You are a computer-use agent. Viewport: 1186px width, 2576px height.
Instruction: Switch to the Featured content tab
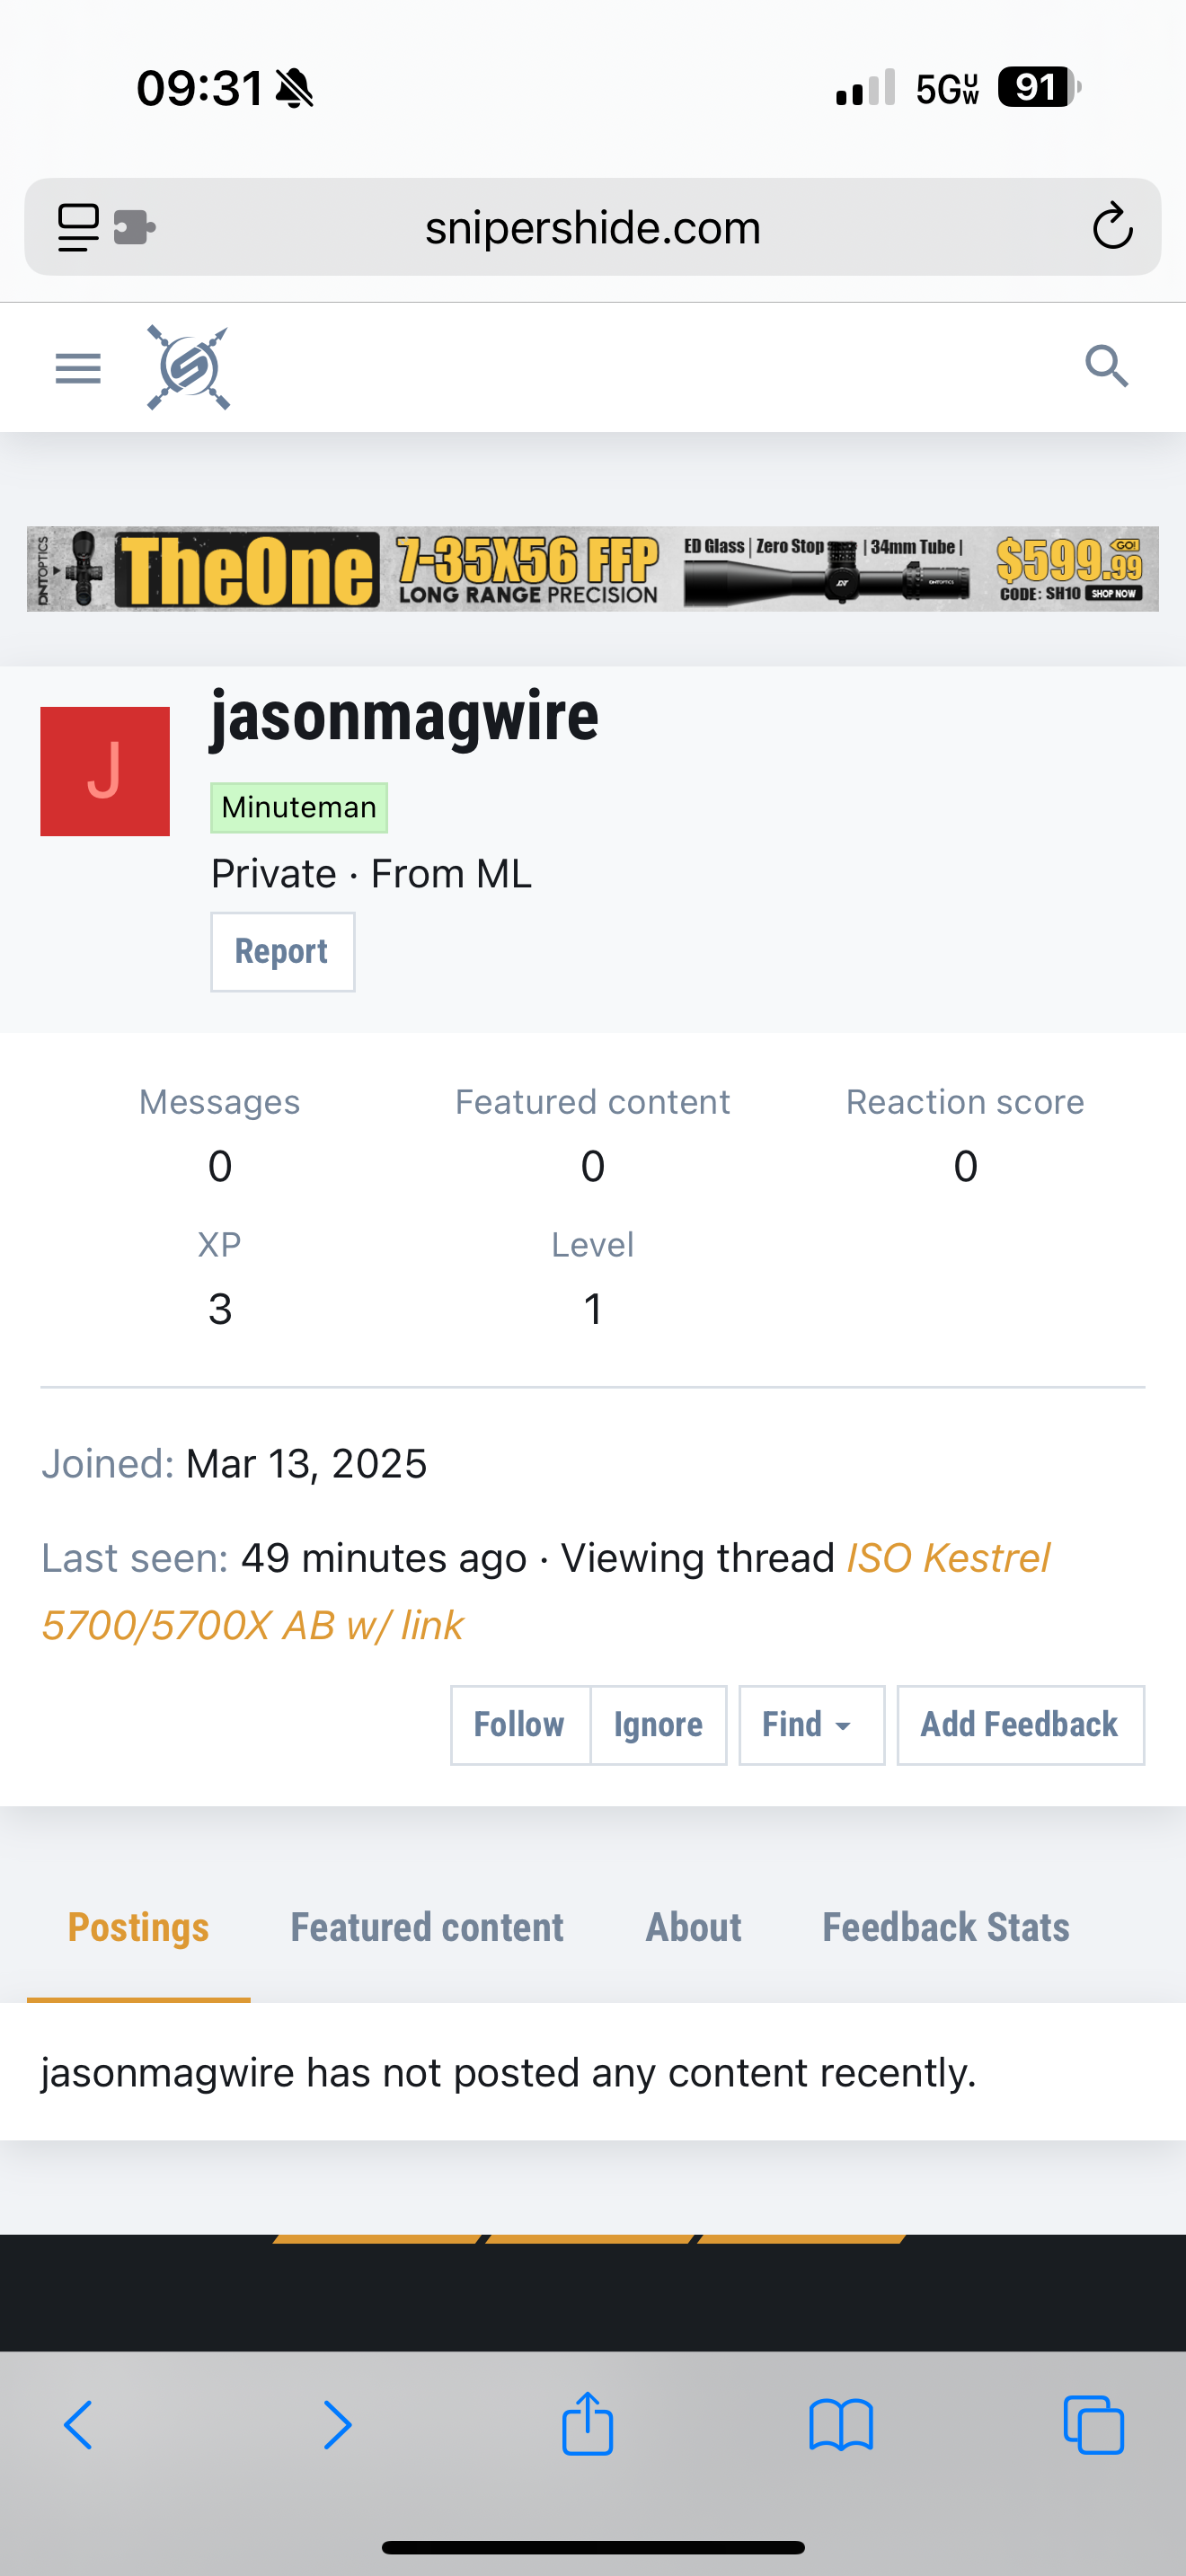point(427,1927)
